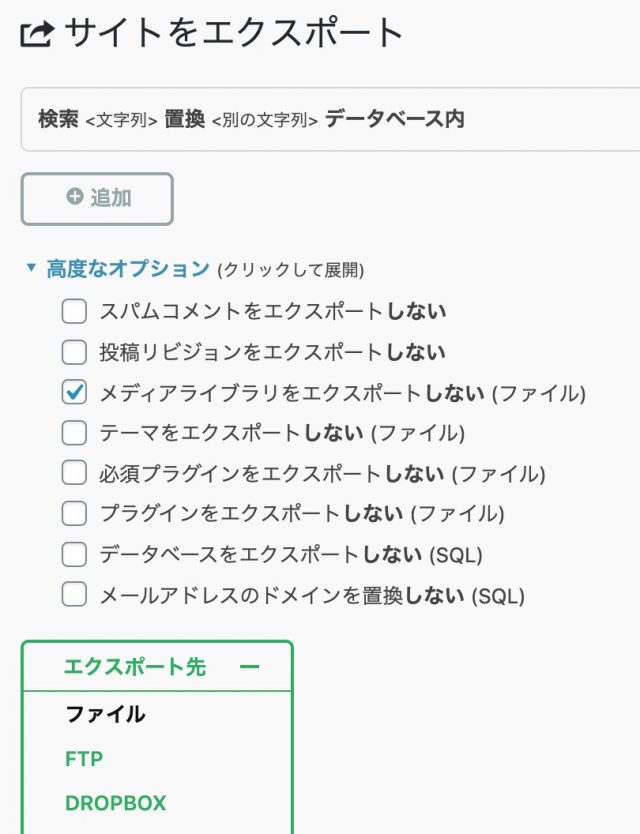Enable メールアドレスのドメインを置換しない checkbox
640x834 pixels.
click(x=74, y=595)
